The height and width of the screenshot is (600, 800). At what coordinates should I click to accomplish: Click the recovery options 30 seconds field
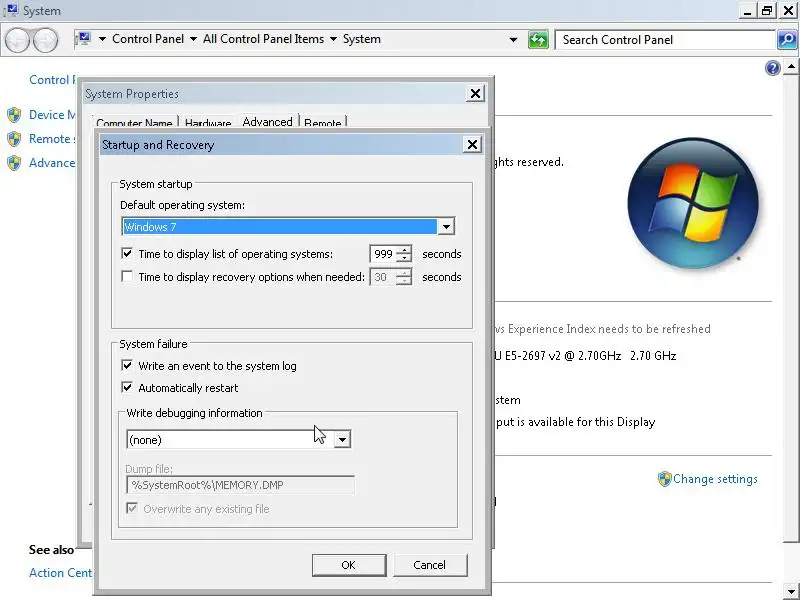tap(383, 277)
